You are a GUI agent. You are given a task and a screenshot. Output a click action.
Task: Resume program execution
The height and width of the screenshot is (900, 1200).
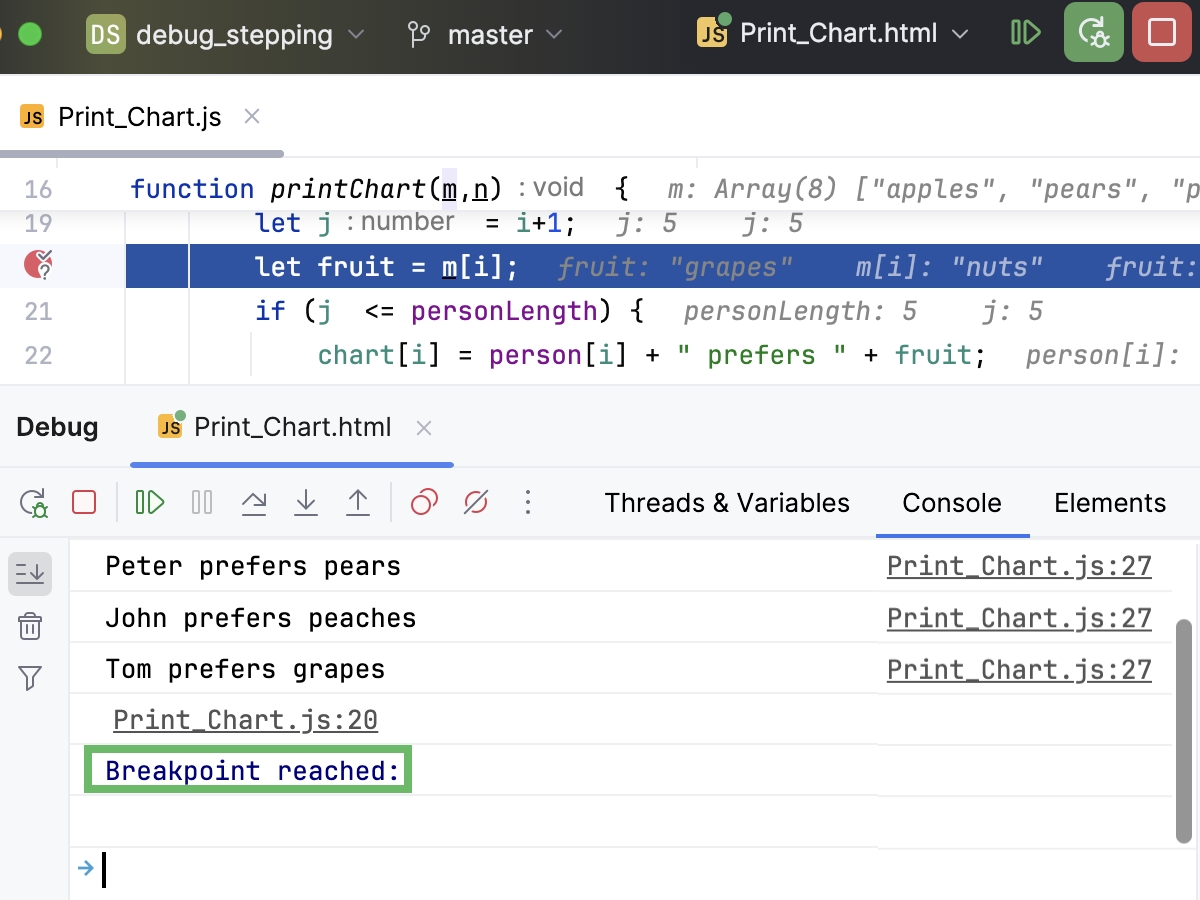[149, 502]
